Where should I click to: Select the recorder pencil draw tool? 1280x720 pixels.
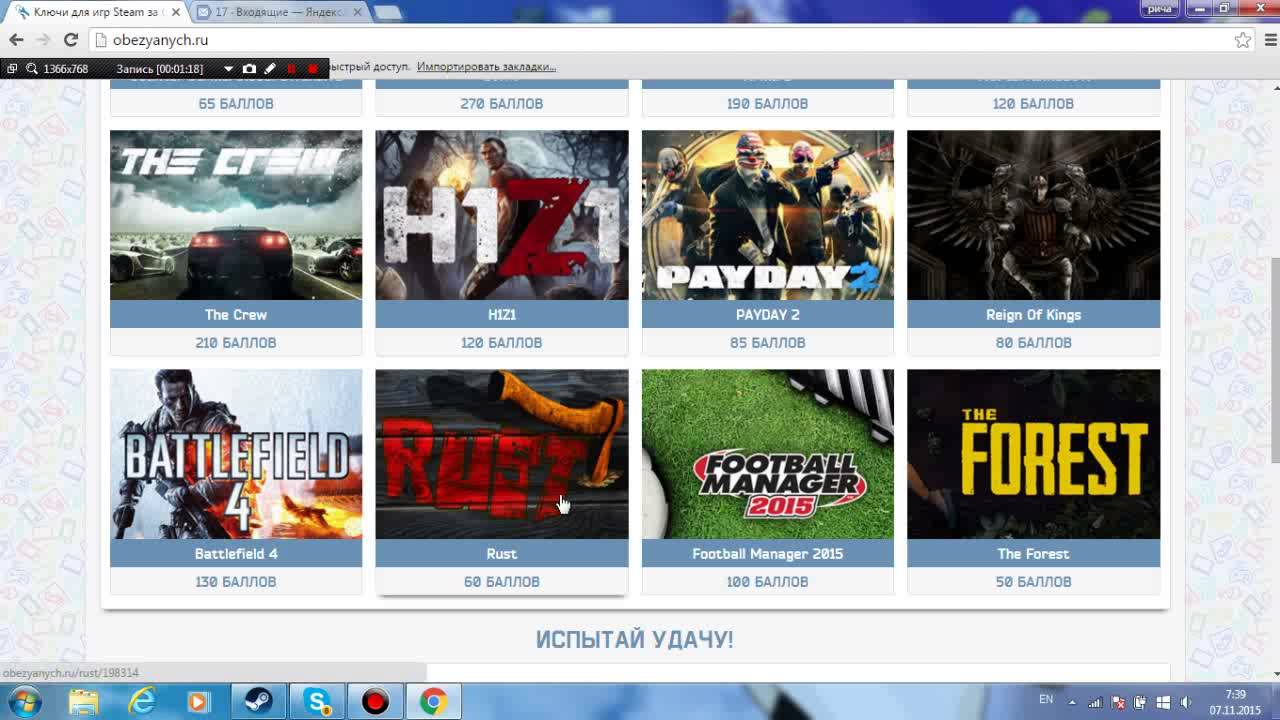tap(270, 69)
